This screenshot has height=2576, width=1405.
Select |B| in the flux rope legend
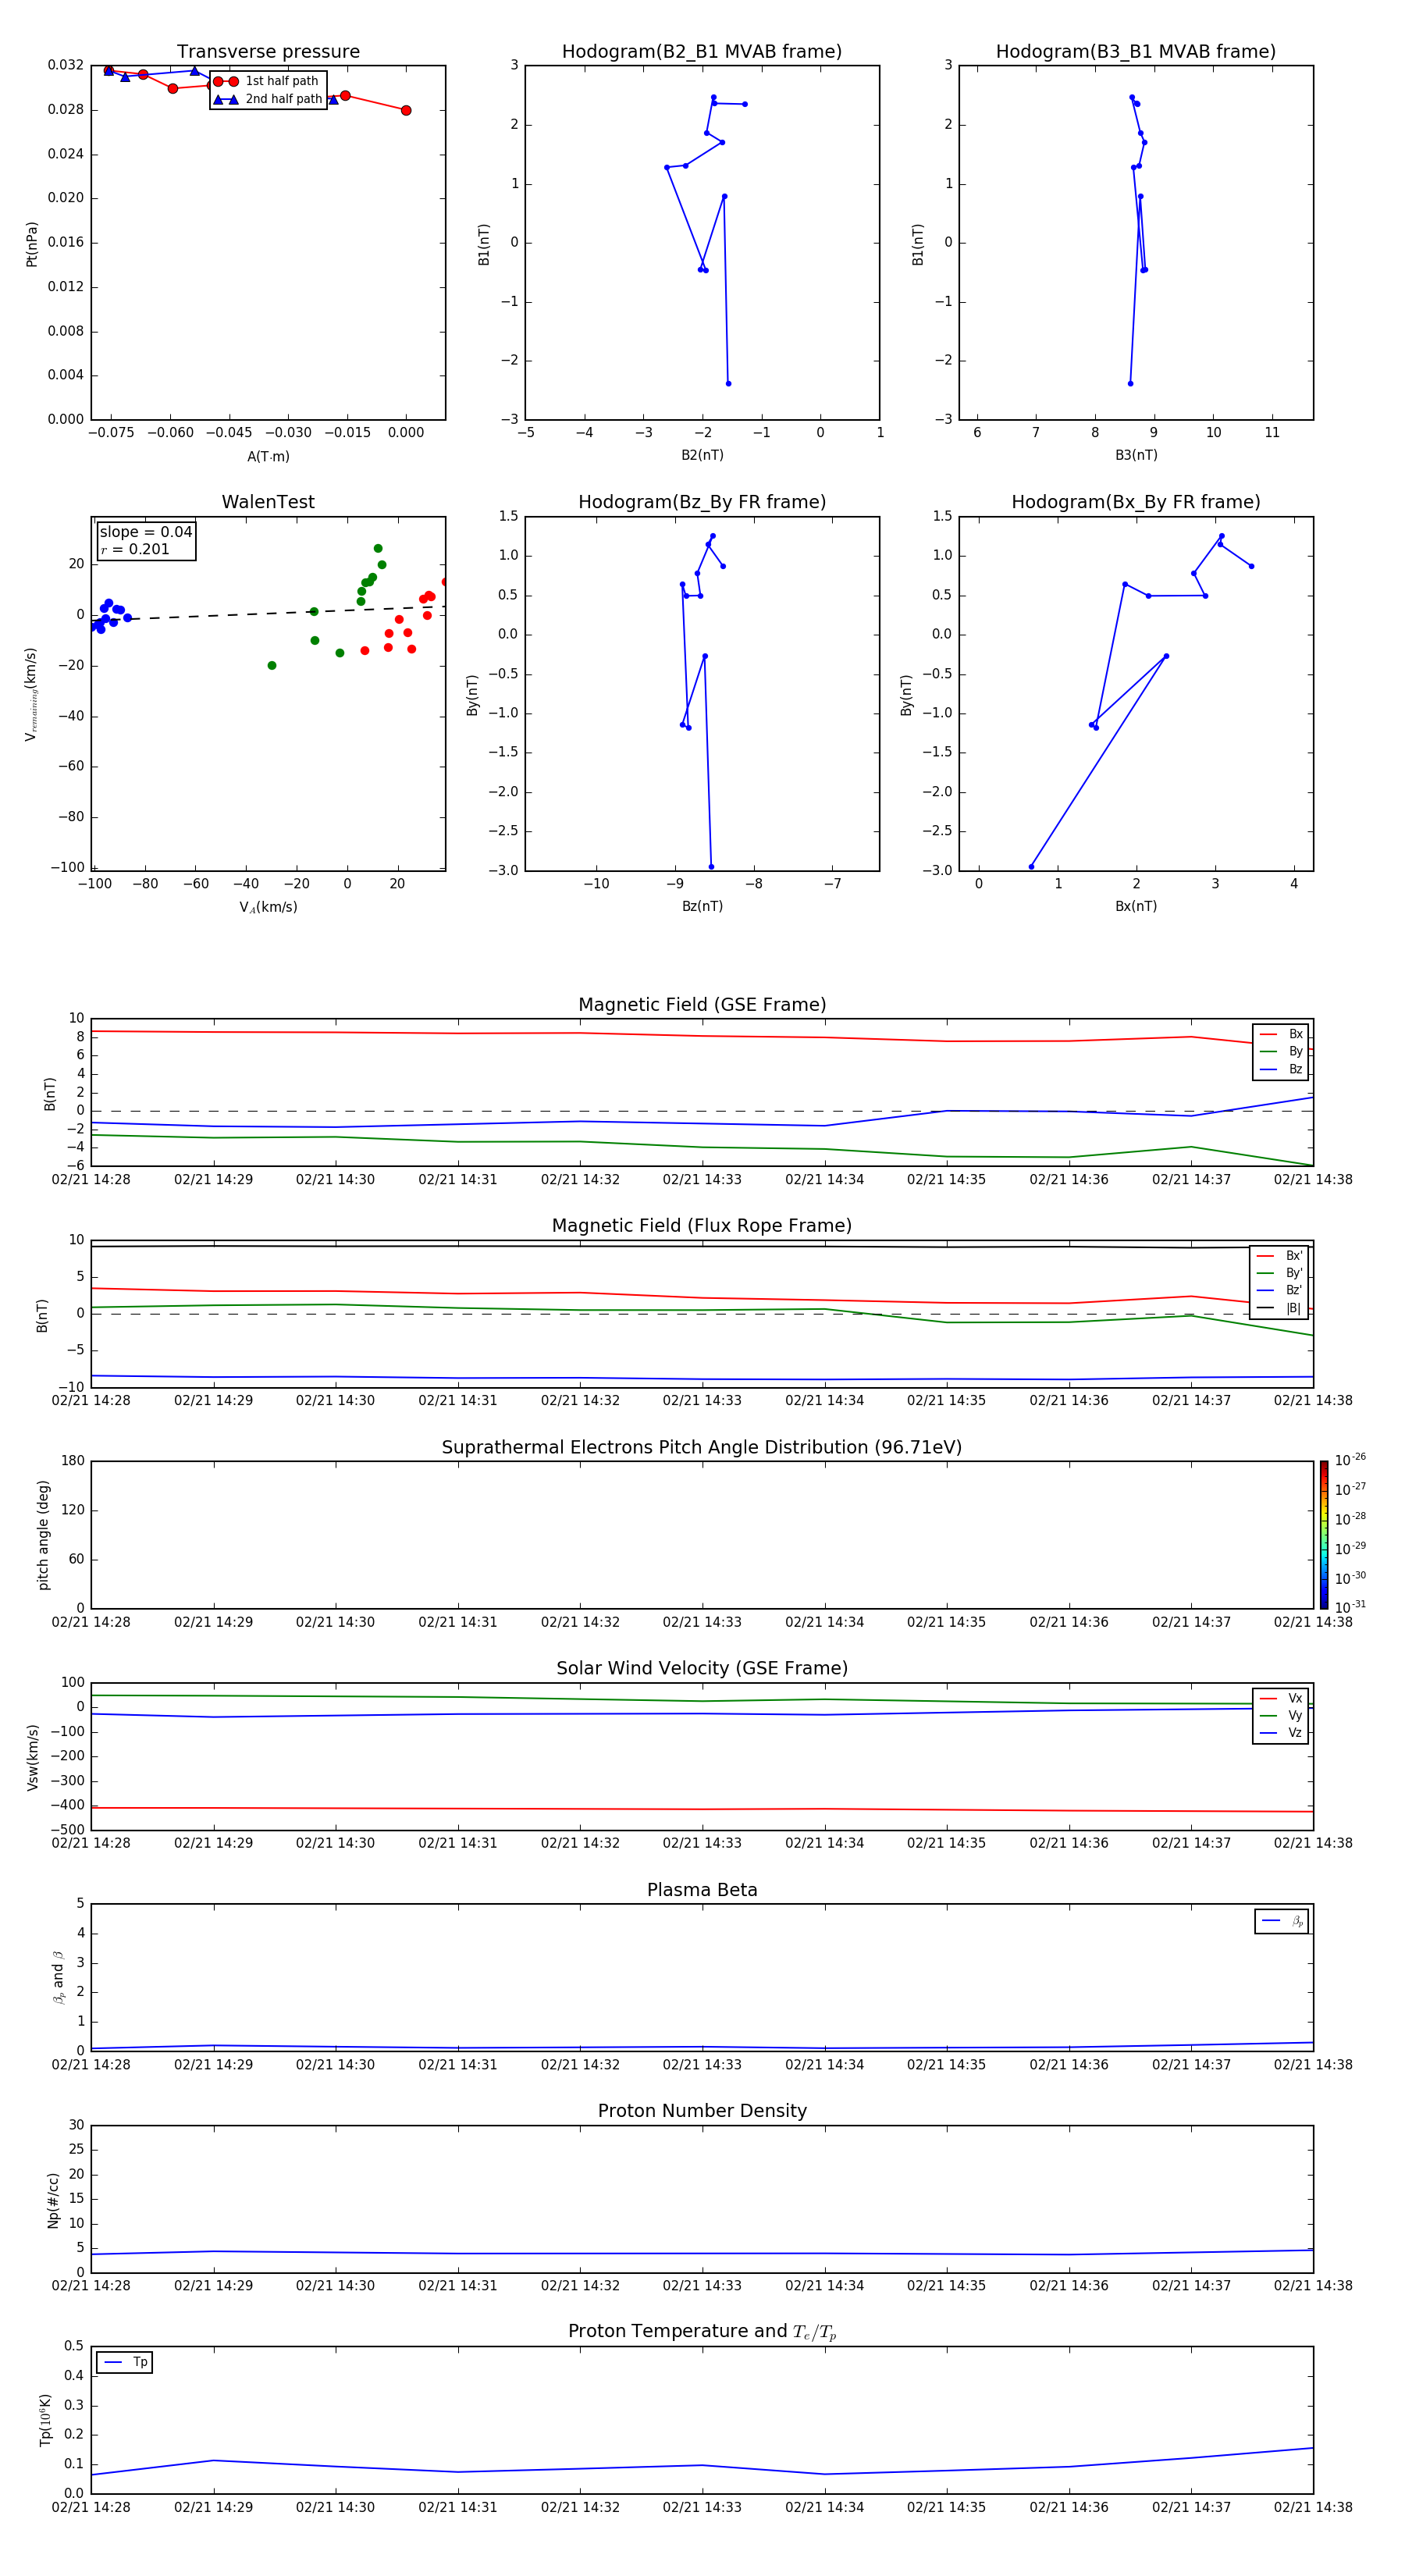click(x=1280, y=1308)
